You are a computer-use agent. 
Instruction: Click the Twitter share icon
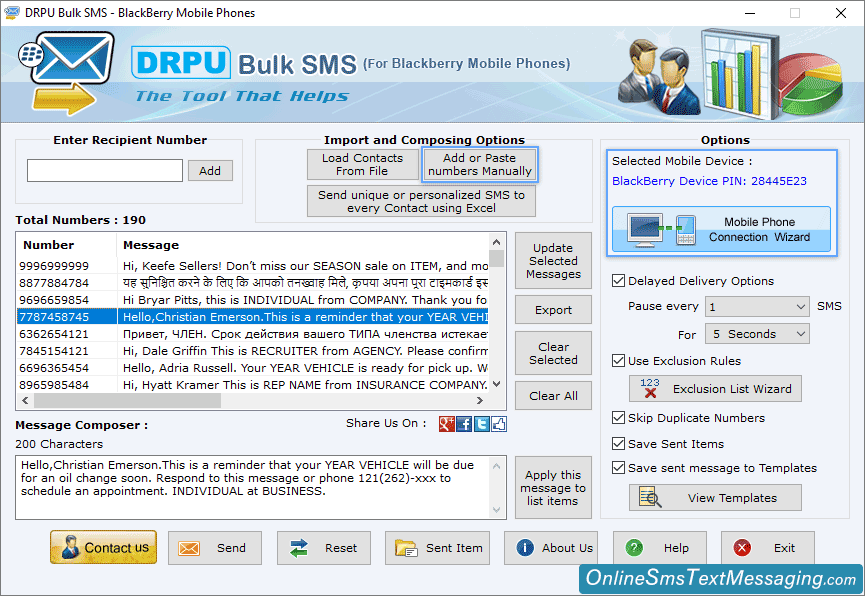pyautogui.click(x=482, y=424)
